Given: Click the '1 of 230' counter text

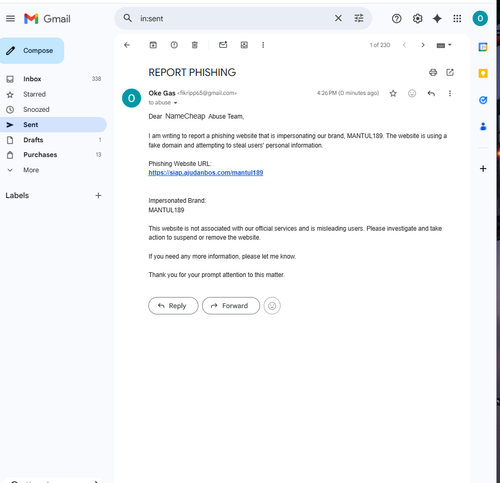Looking at the screenshot, I should coord(380,45).
